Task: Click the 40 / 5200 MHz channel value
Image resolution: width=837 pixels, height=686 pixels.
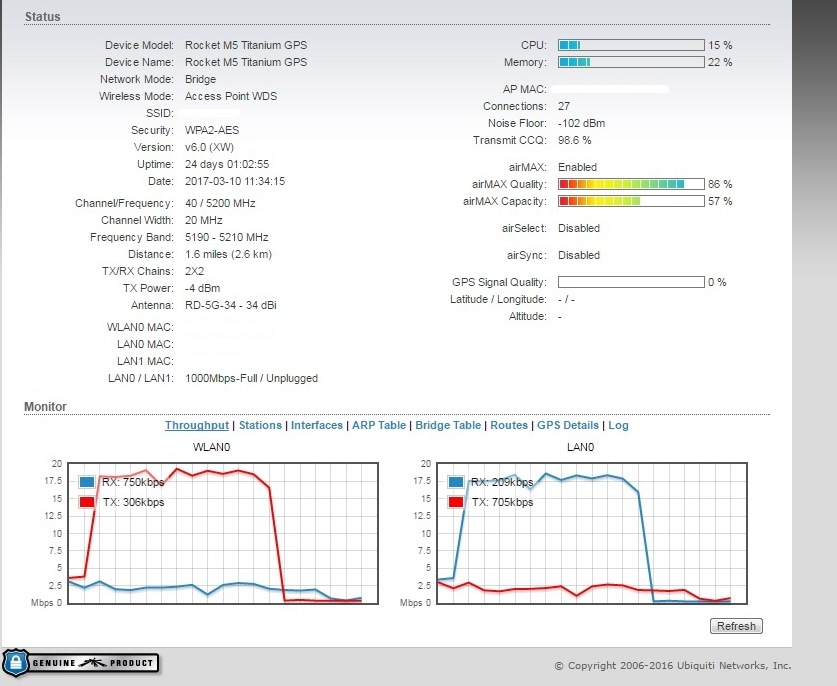Action: coord(220,203)
